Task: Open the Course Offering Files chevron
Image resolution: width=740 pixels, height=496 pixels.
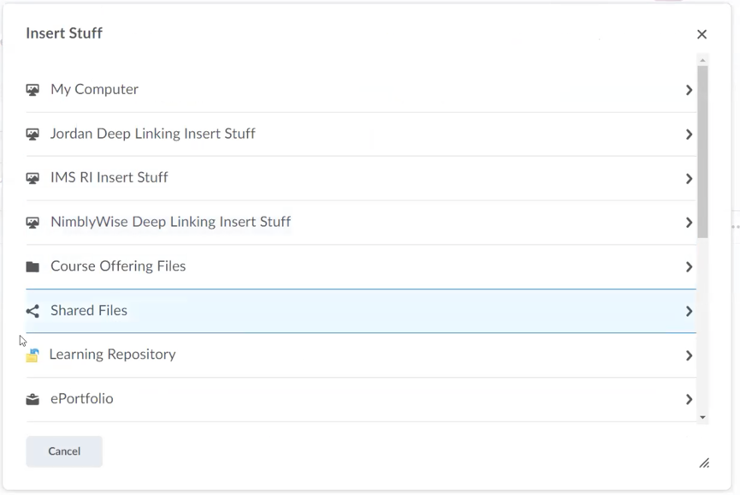Action: pos(689,267)
